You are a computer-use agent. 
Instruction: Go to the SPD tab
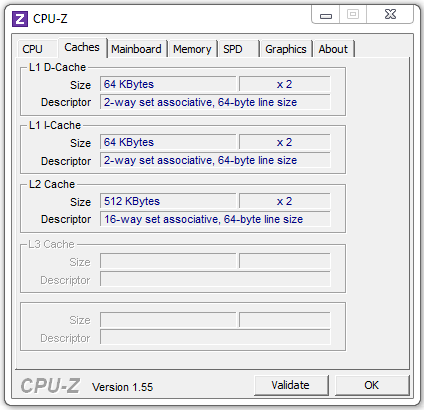coord(238,49)
